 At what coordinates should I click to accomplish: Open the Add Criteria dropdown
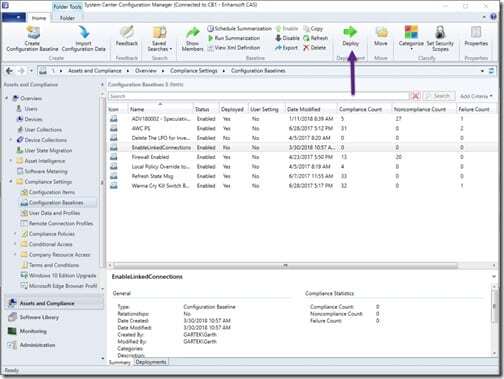[x=476, y=96]
